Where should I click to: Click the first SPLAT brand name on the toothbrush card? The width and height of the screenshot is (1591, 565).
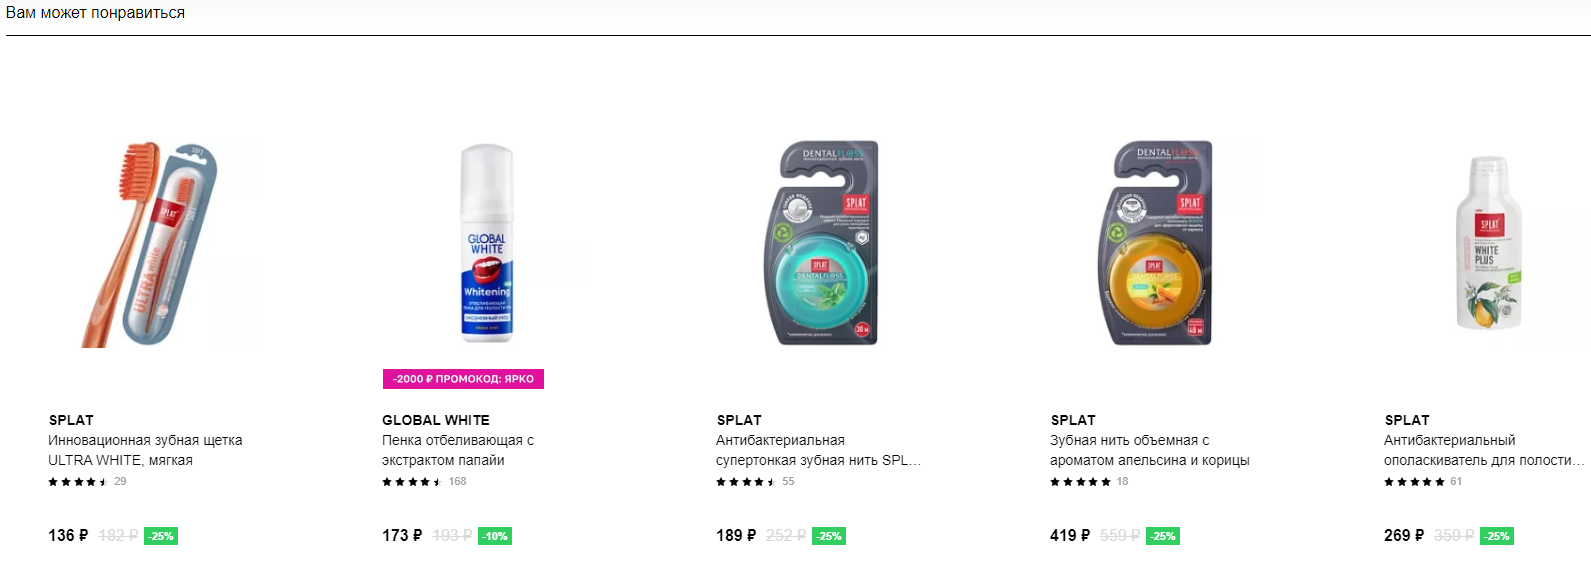point(71,420)
